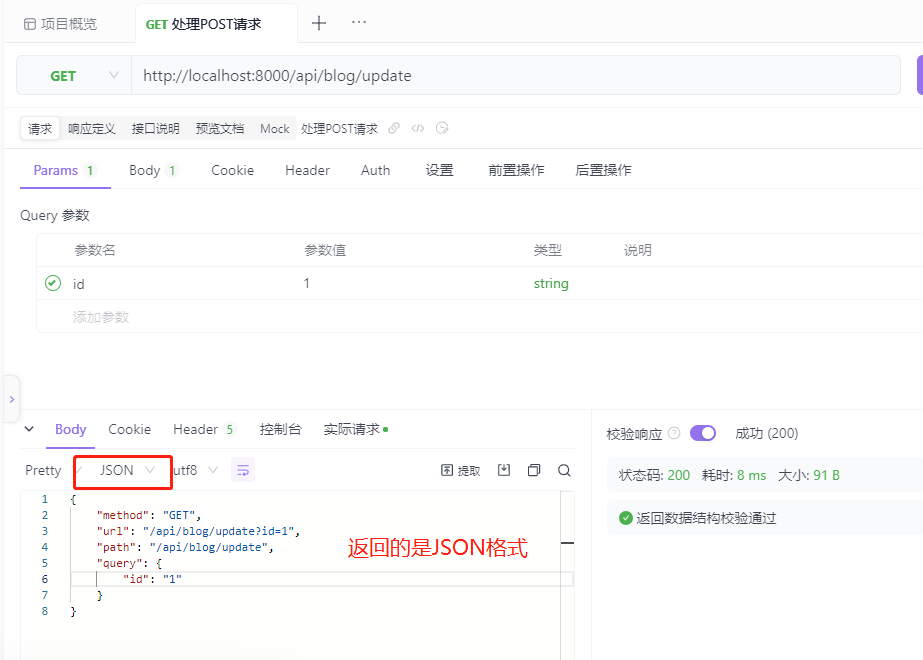This screenshot has height=660, width=923.
Task: Open the more options ellipsis in tab bar
Action: (359, 23)
